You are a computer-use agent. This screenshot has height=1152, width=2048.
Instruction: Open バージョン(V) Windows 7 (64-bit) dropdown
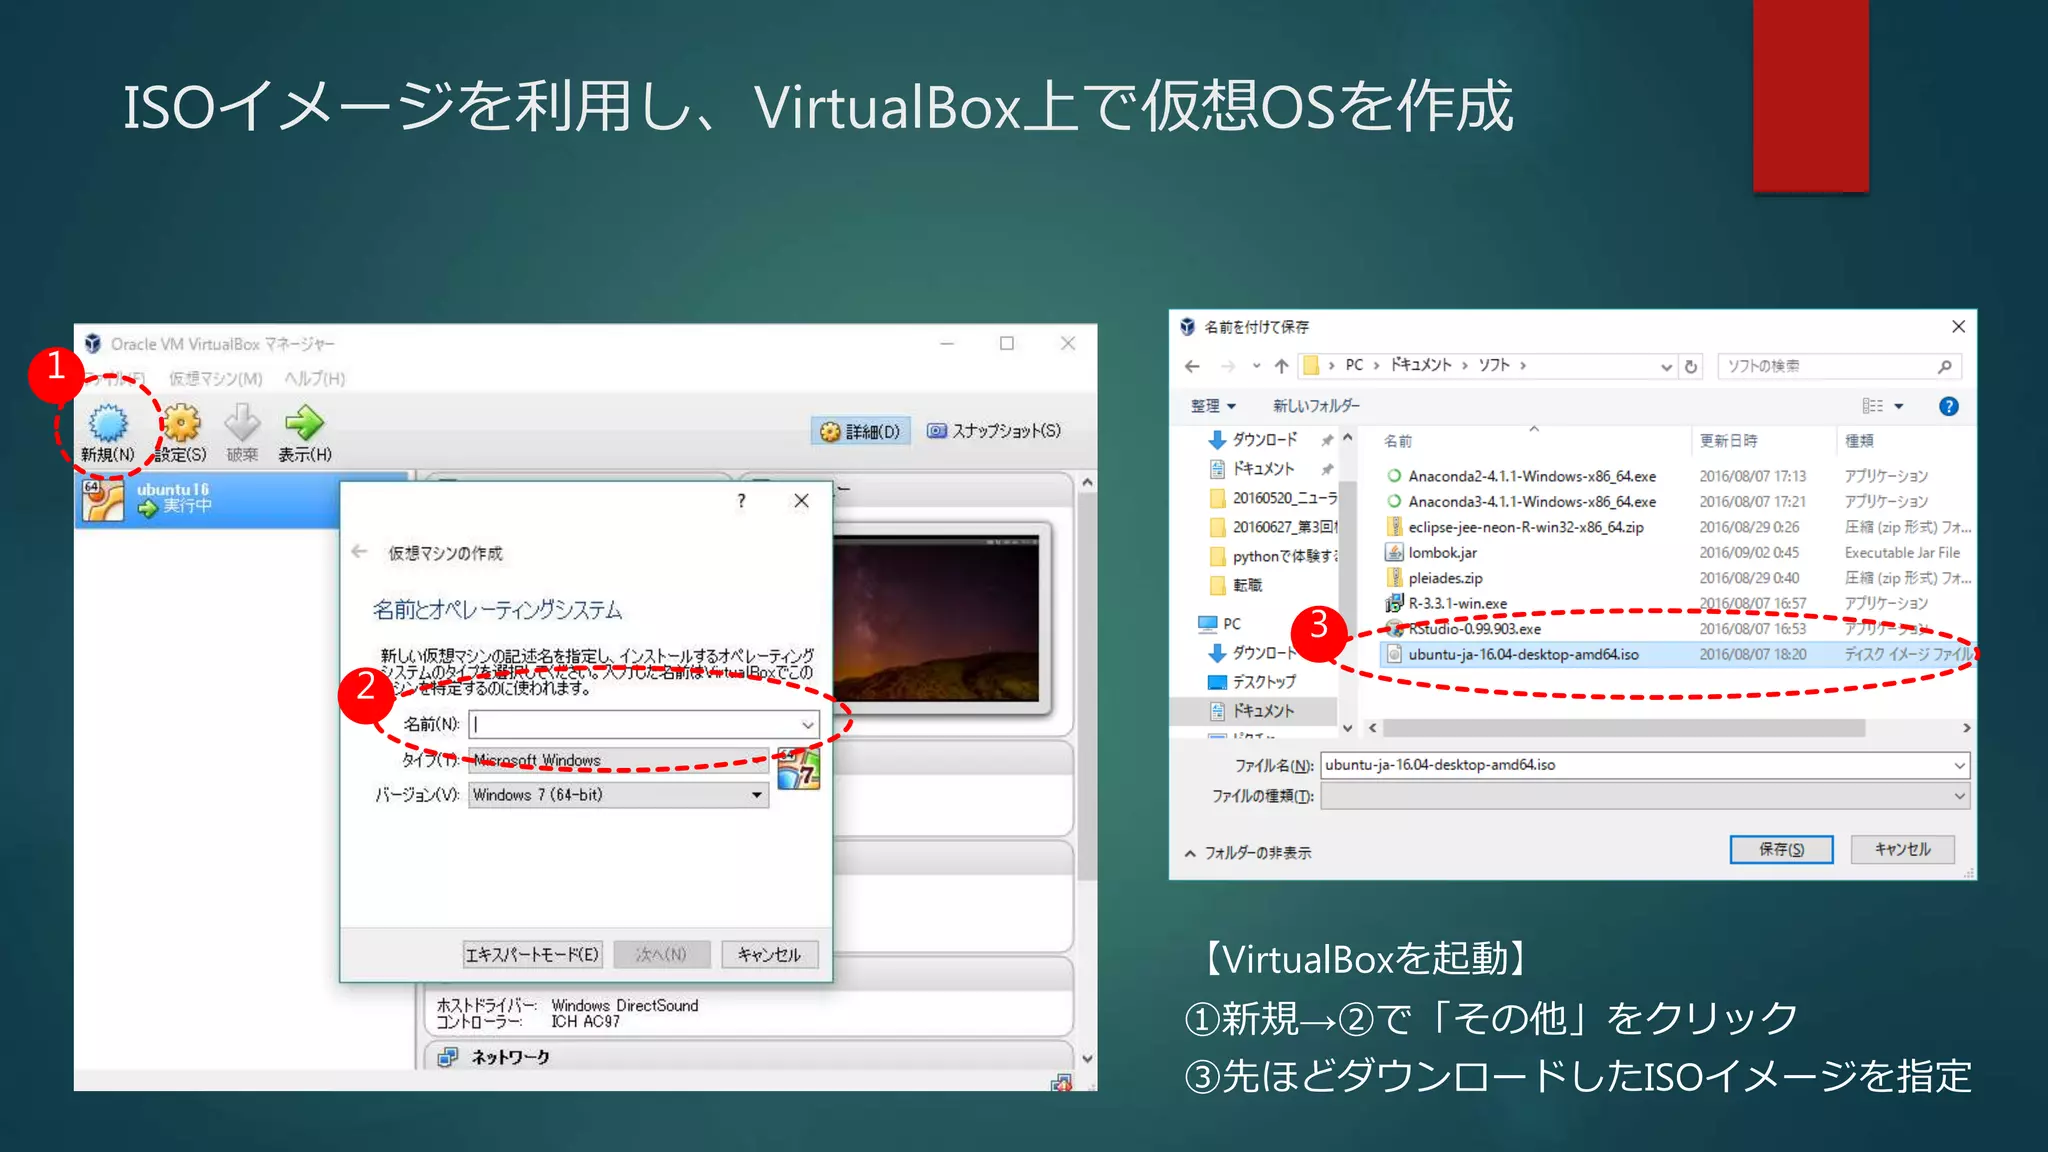(x=618, y=795)
